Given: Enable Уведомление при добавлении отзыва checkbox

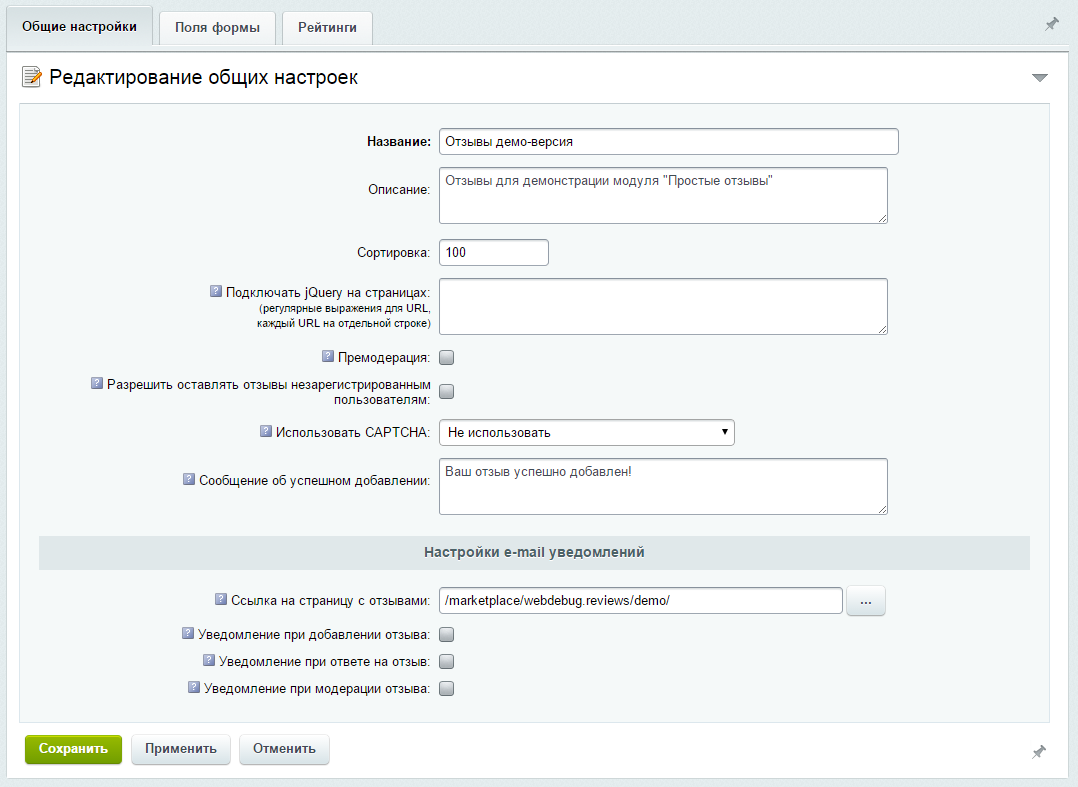Looking at the screenshot, I should 447,634.
